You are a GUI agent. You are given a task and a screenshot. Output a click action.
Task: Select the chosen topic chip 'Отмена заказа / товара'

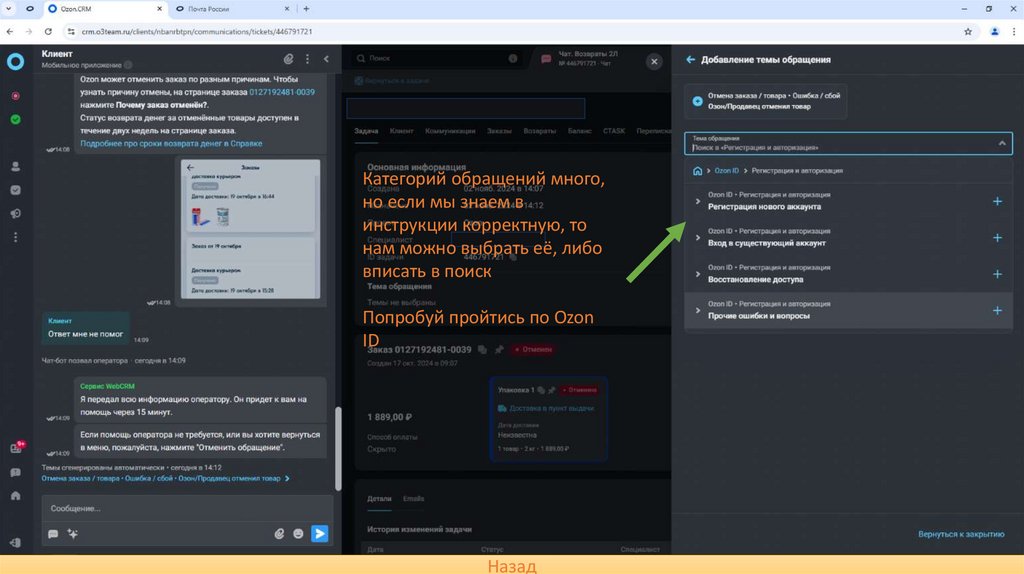point(765,101)
